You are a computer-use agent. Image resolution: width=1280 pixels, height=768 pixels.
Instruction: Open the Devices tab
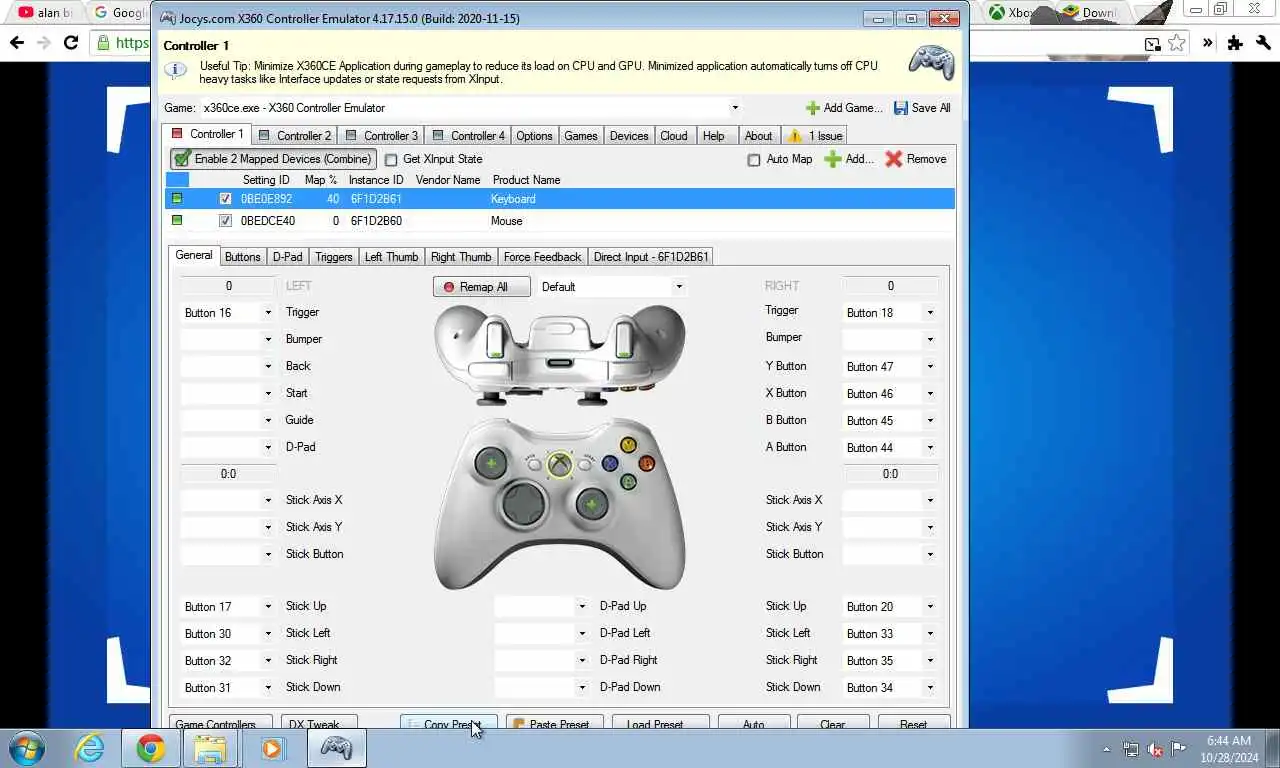(629, 136)
